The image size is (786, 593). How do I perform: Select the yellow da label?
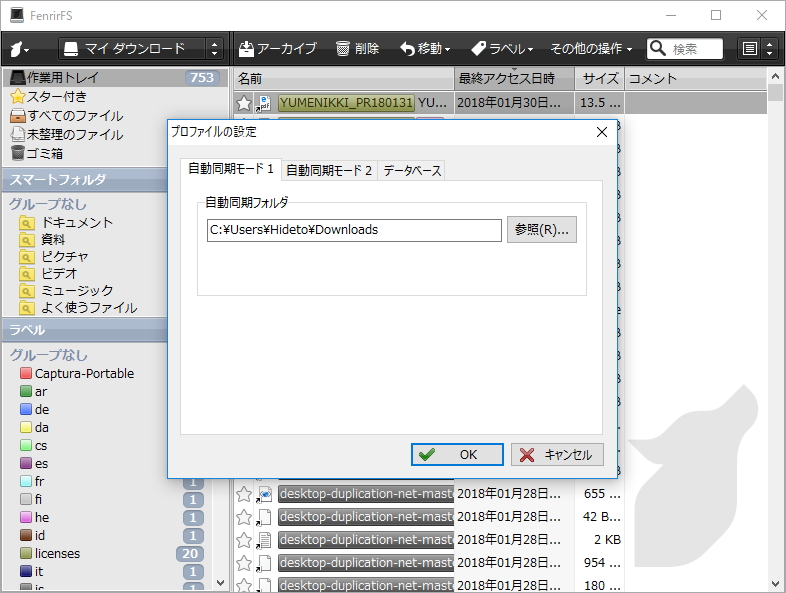tap(35, 428)
